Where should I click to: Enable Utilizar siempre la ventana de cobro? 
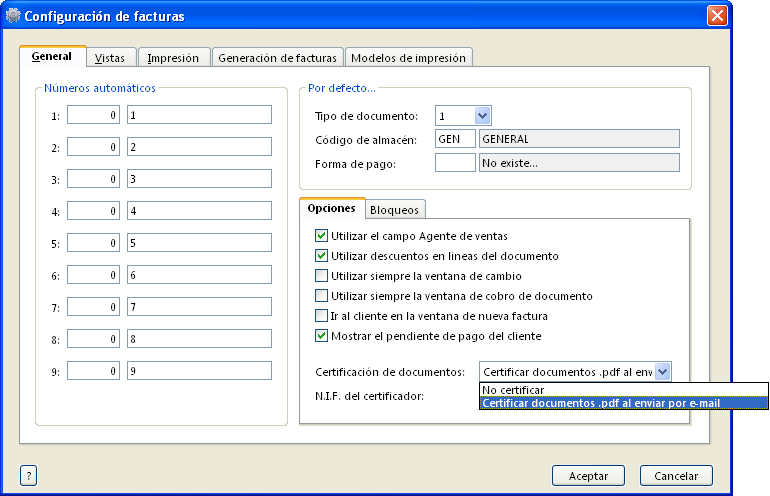(x=321, y=296)
